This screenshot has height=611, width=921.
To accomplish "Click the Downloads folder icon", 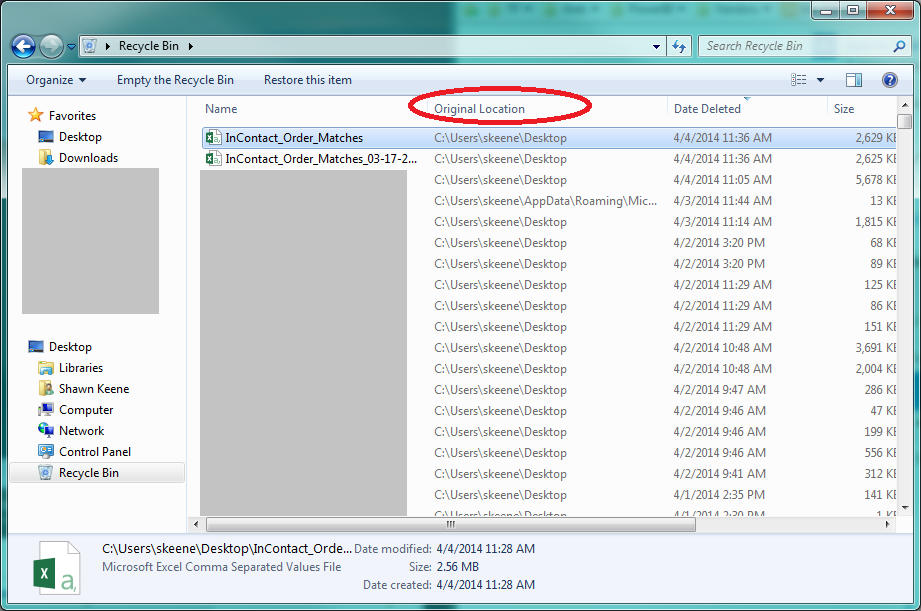I will (x=46, y=157).
